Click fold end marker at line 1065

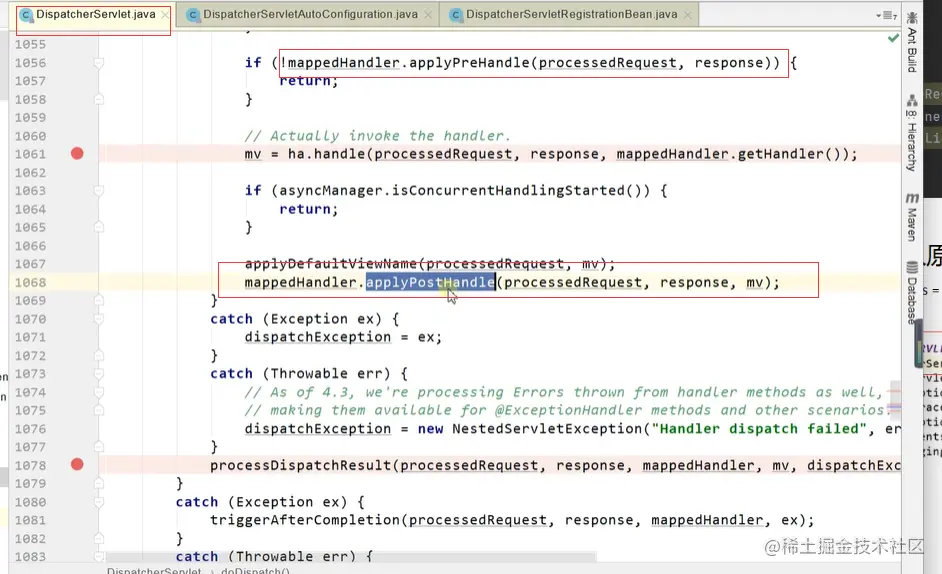point(99,227)
